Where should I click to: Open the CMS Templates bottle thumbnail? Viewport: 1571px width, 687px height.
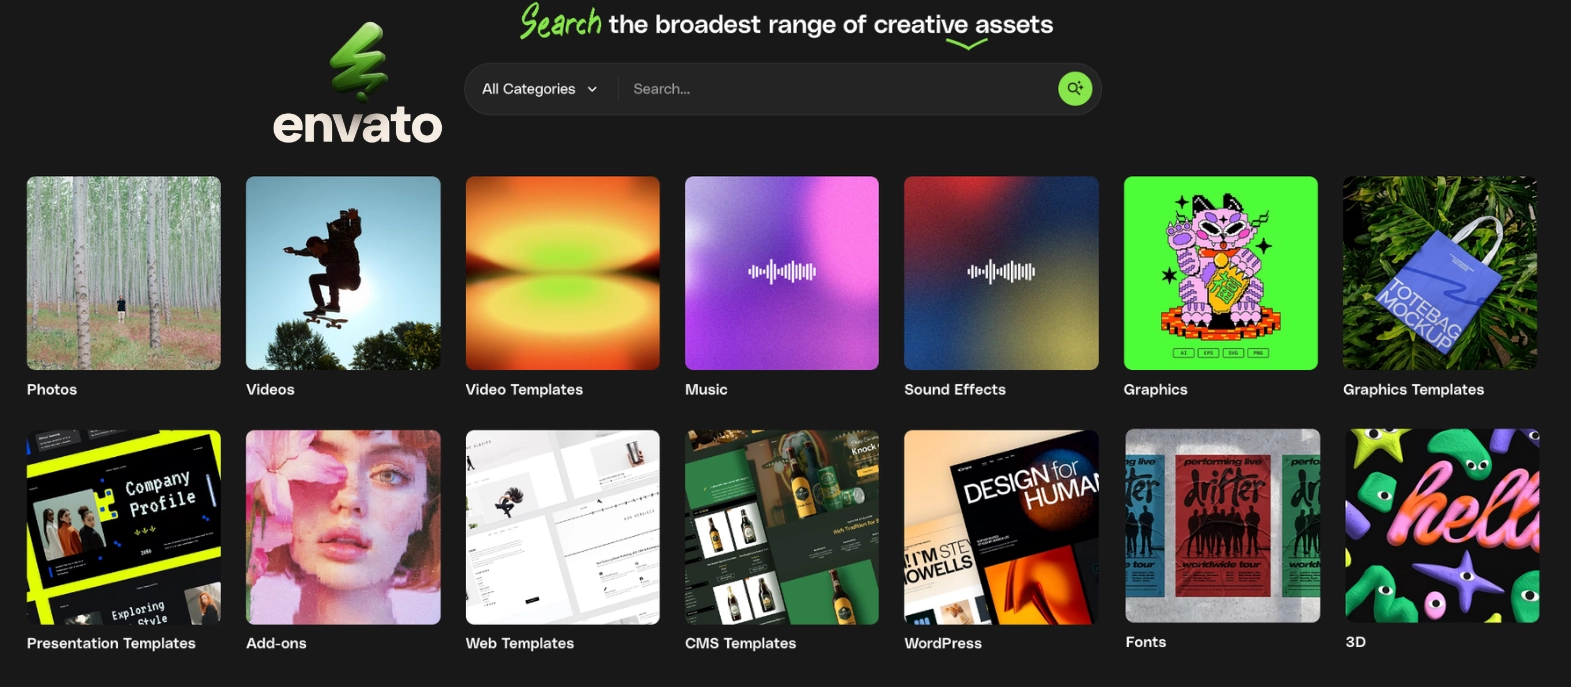click(782, 527)
